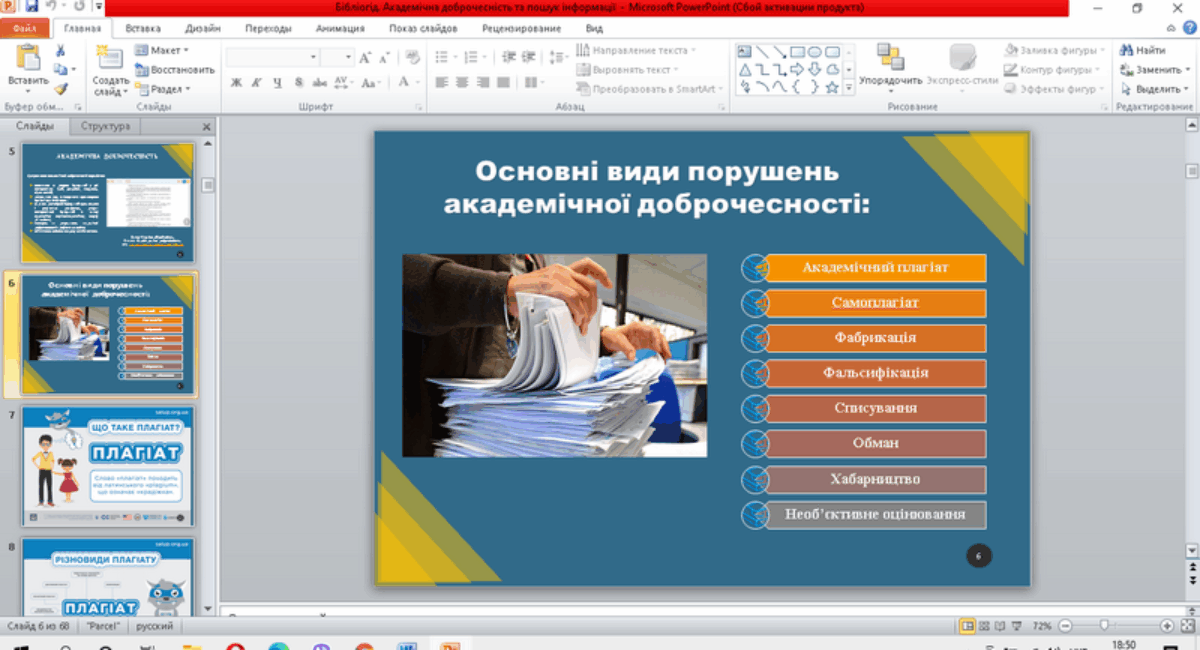
Task: Undo the last action
Action: click(x=52, y=6)
